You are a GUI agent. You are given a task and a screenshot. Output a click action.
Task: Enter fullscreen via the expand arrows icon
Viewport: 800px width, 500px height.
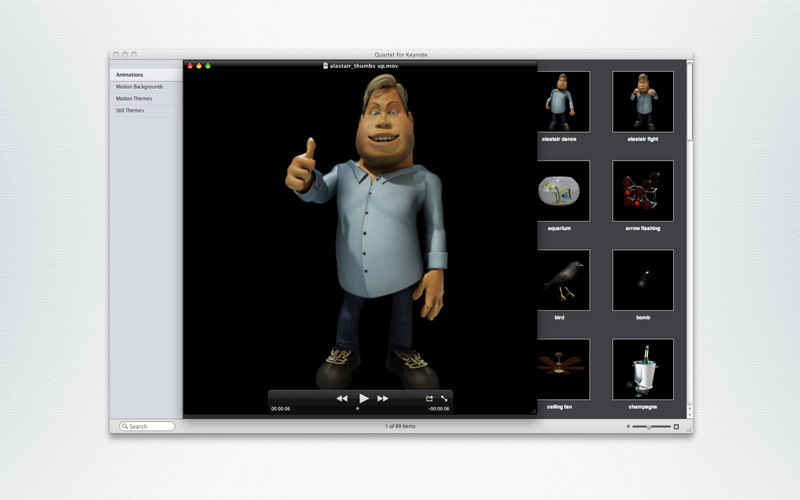point(444,398)
